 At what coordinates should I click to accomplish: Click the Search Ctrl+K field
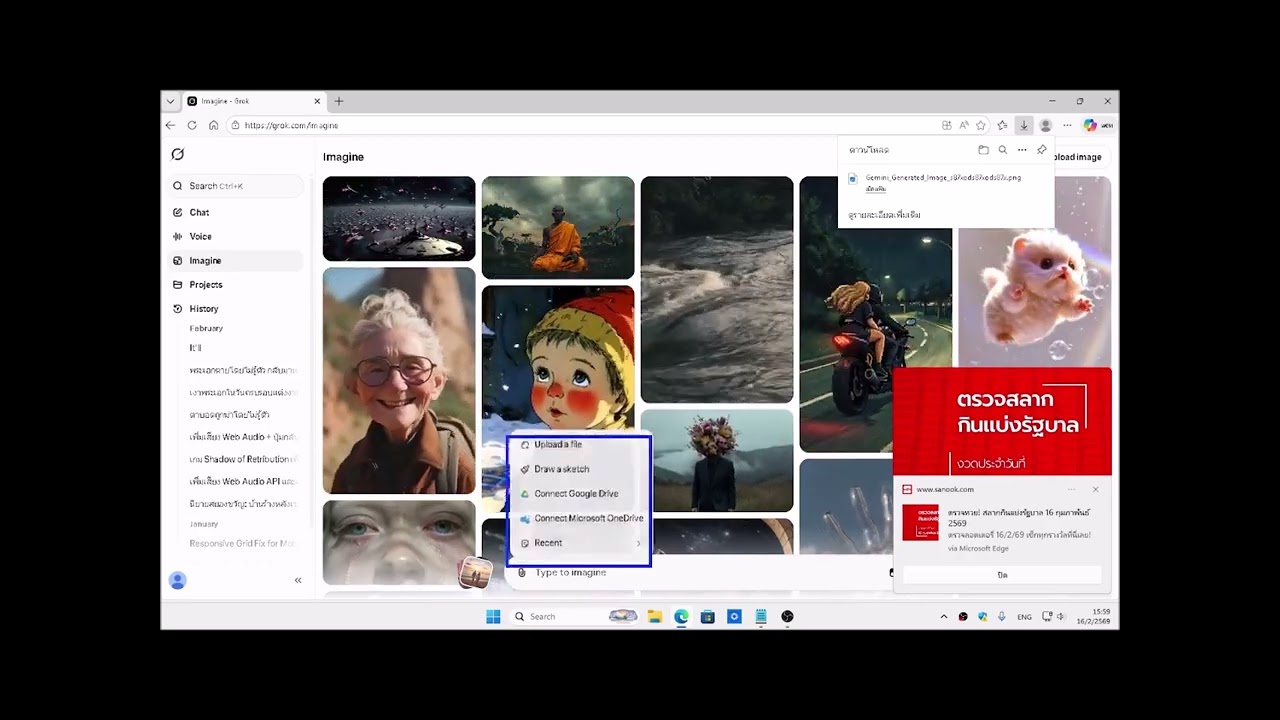click(x=237, y=186)
